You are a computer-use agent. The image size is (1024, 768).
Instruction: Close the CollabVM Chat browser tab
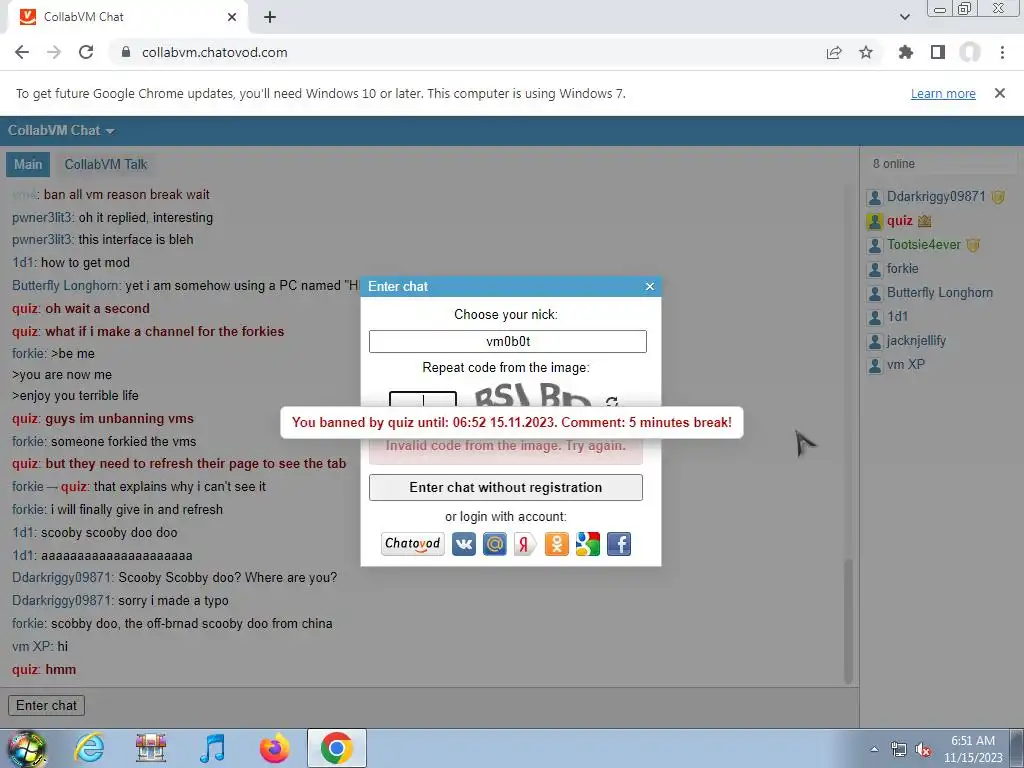click(x=232, y=17)
